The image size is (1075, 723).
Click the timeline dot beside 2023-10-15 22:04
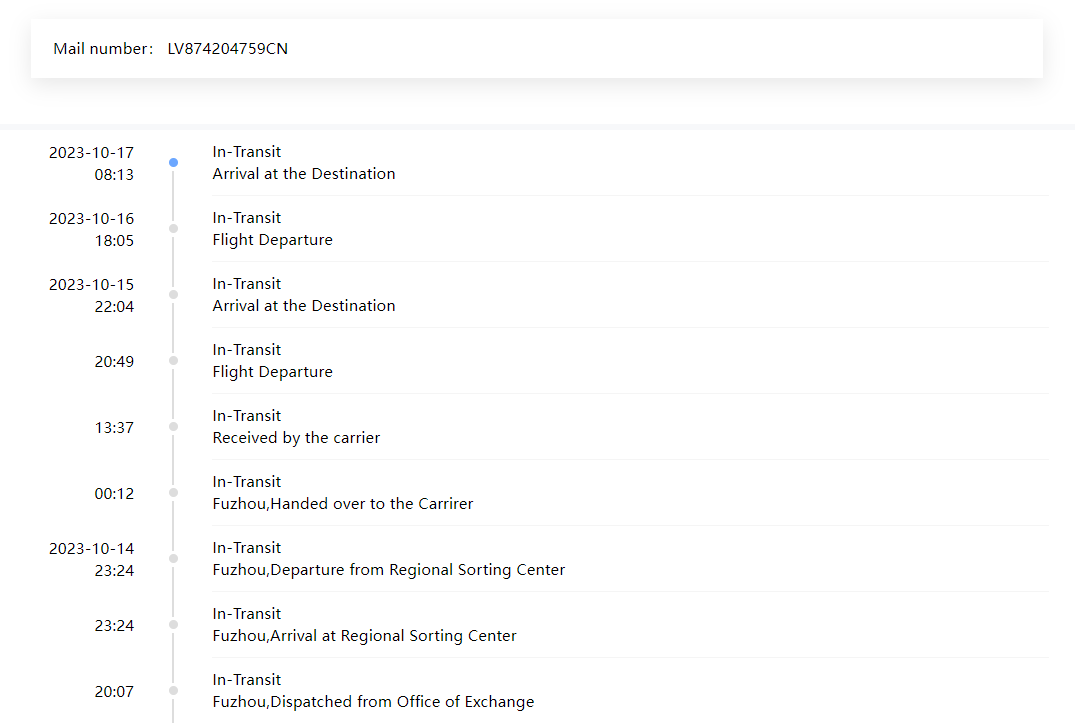[173, 294]
